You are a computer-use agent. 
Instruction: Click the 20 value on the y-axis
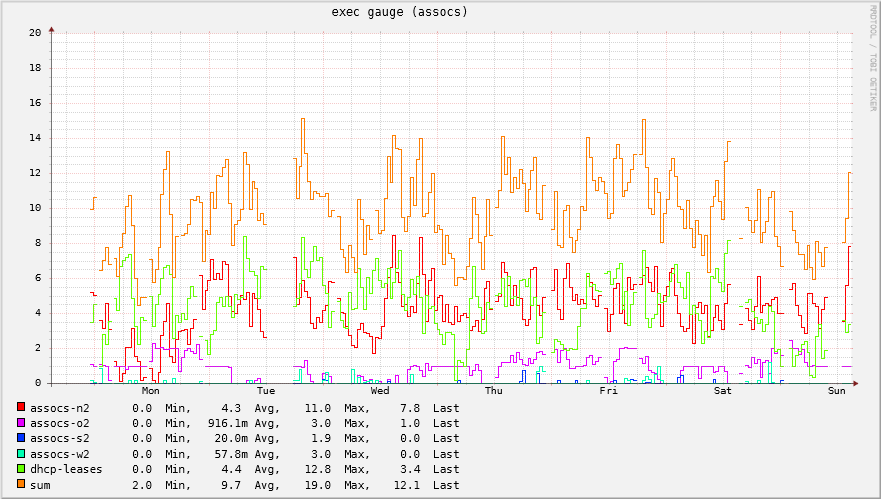[35, 33]
